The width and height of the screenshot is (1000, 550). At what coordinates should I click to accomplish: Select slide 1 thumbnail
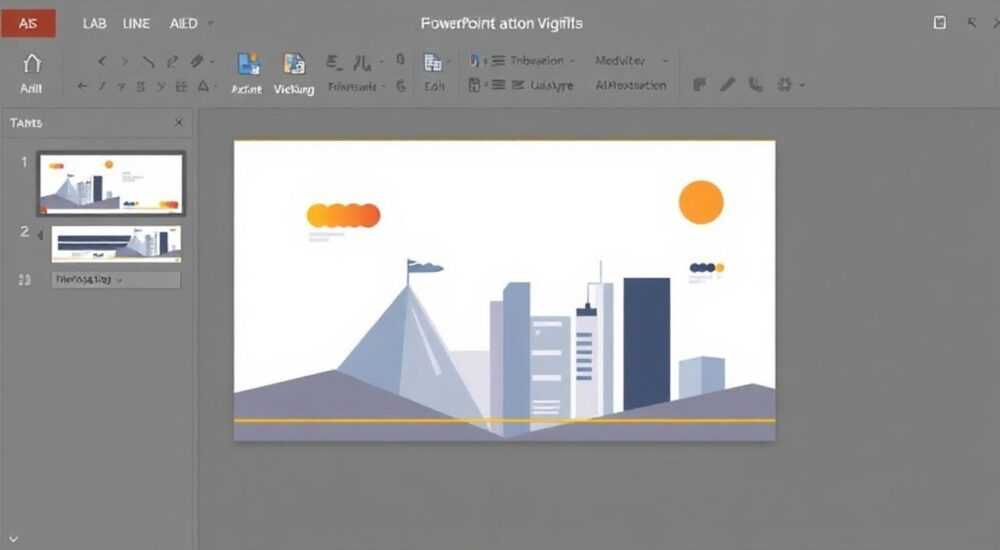pos(111,184)
